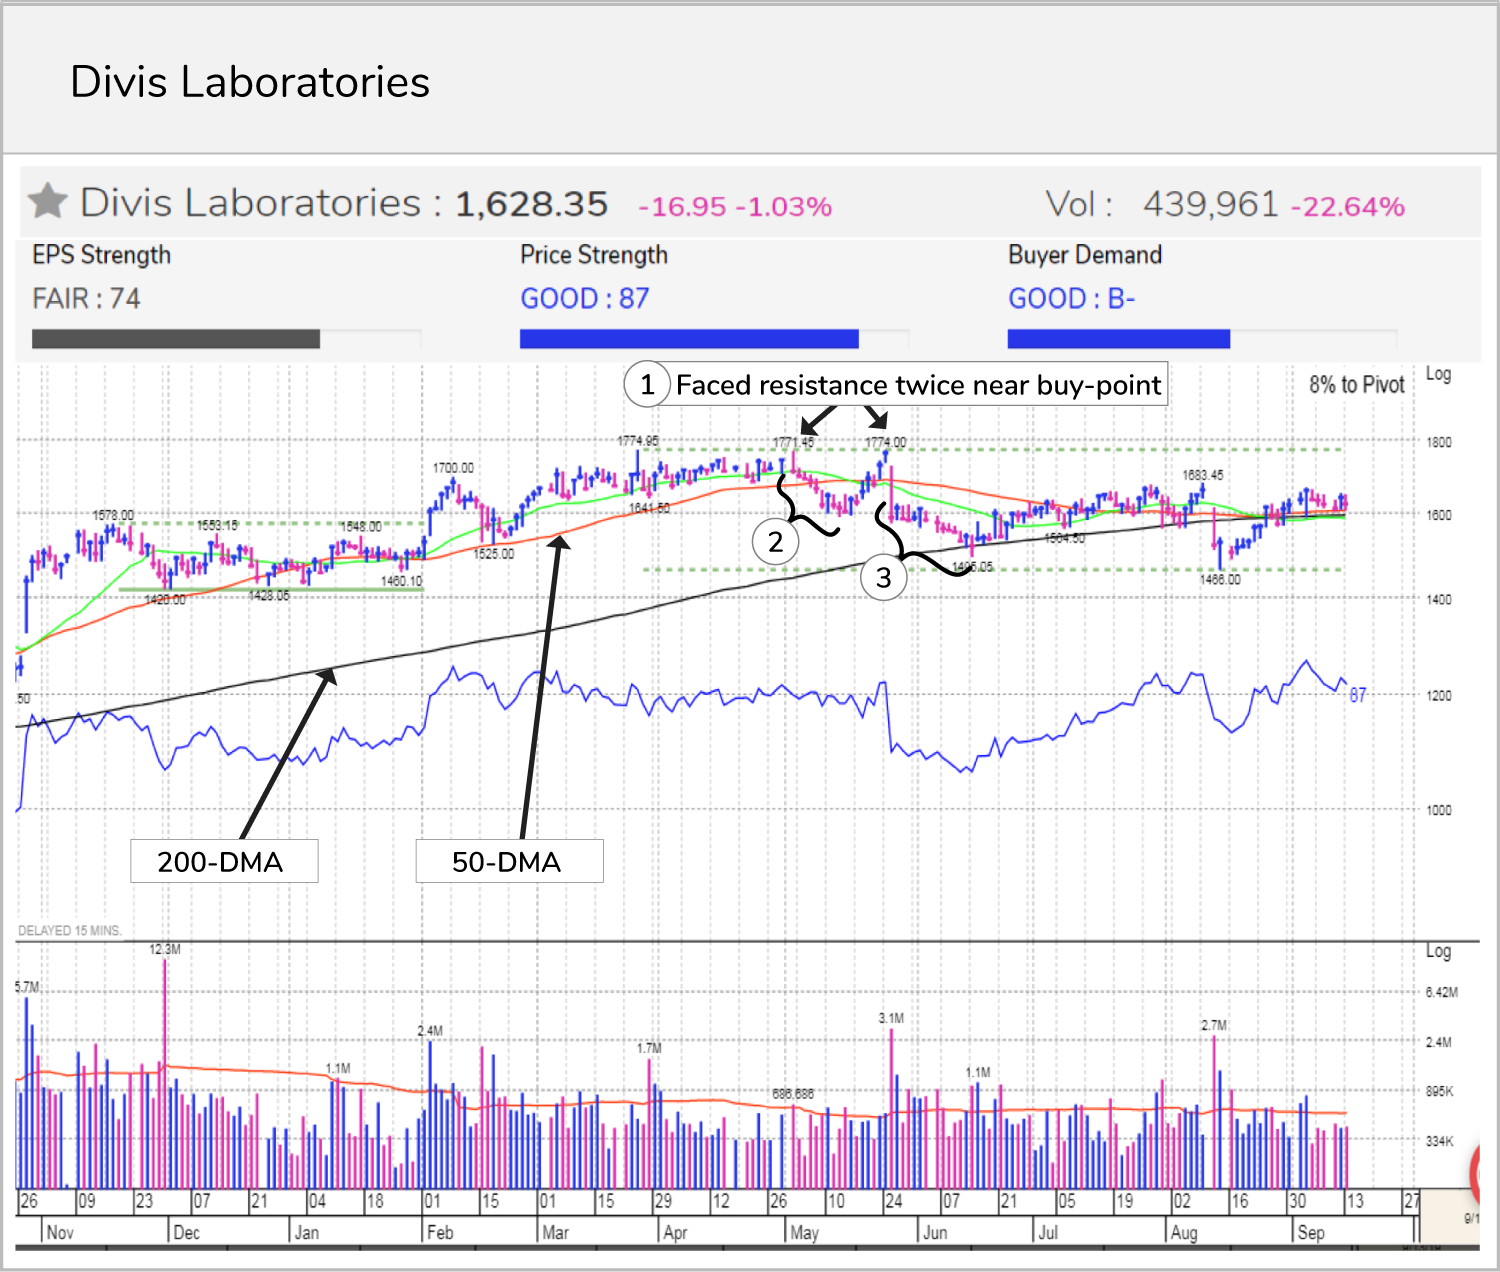Click the 2.4M volume bar label

[430, 1031]
